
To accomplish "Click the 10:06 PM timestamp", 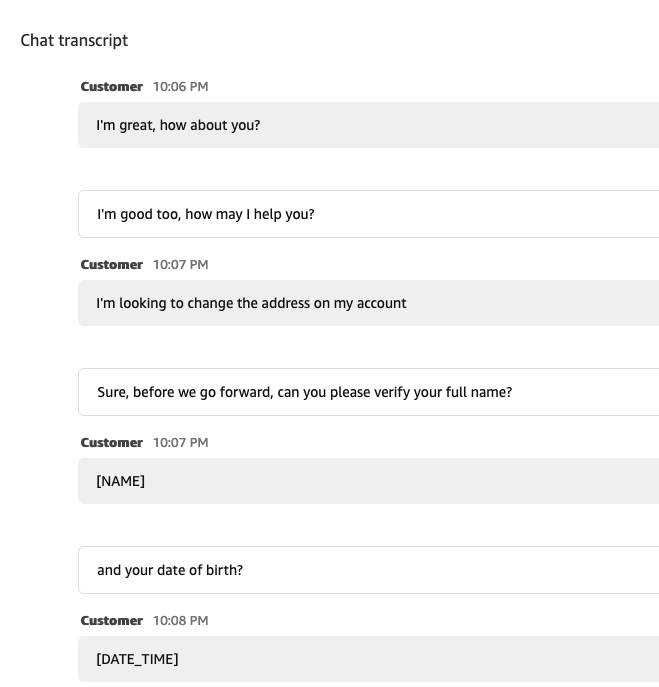I will (x=181, y=87).
